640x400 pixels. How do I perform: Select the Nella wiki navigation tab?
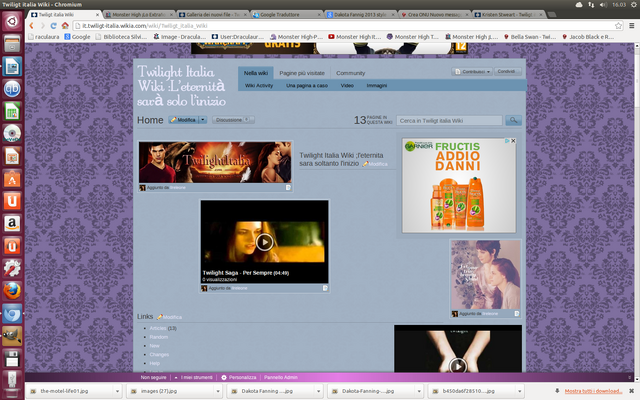(x=256, y=73)
